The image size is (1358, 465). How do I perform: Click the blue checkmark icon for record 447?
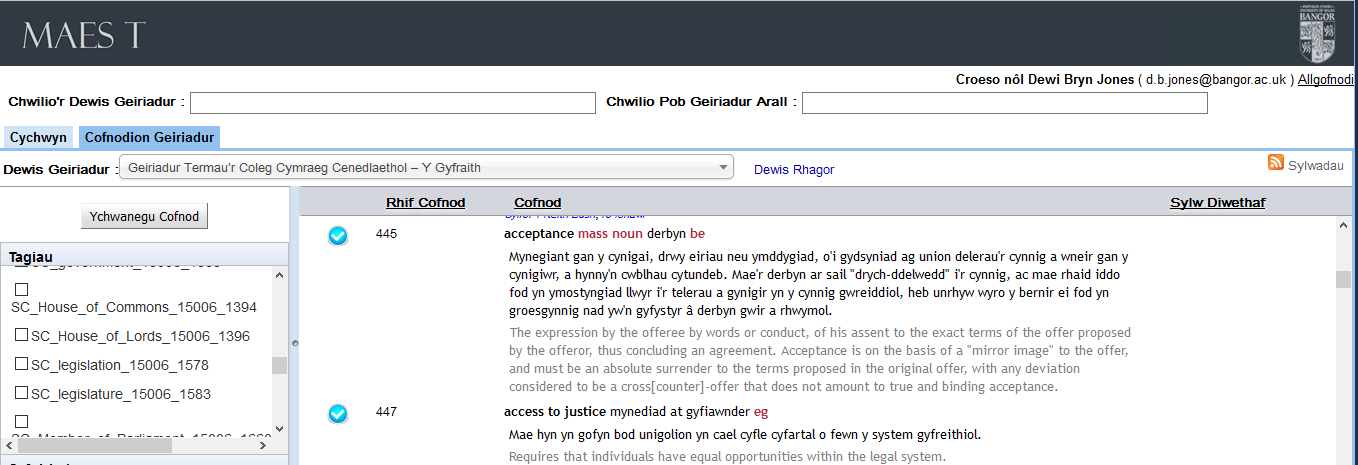[x=338, y=413]
